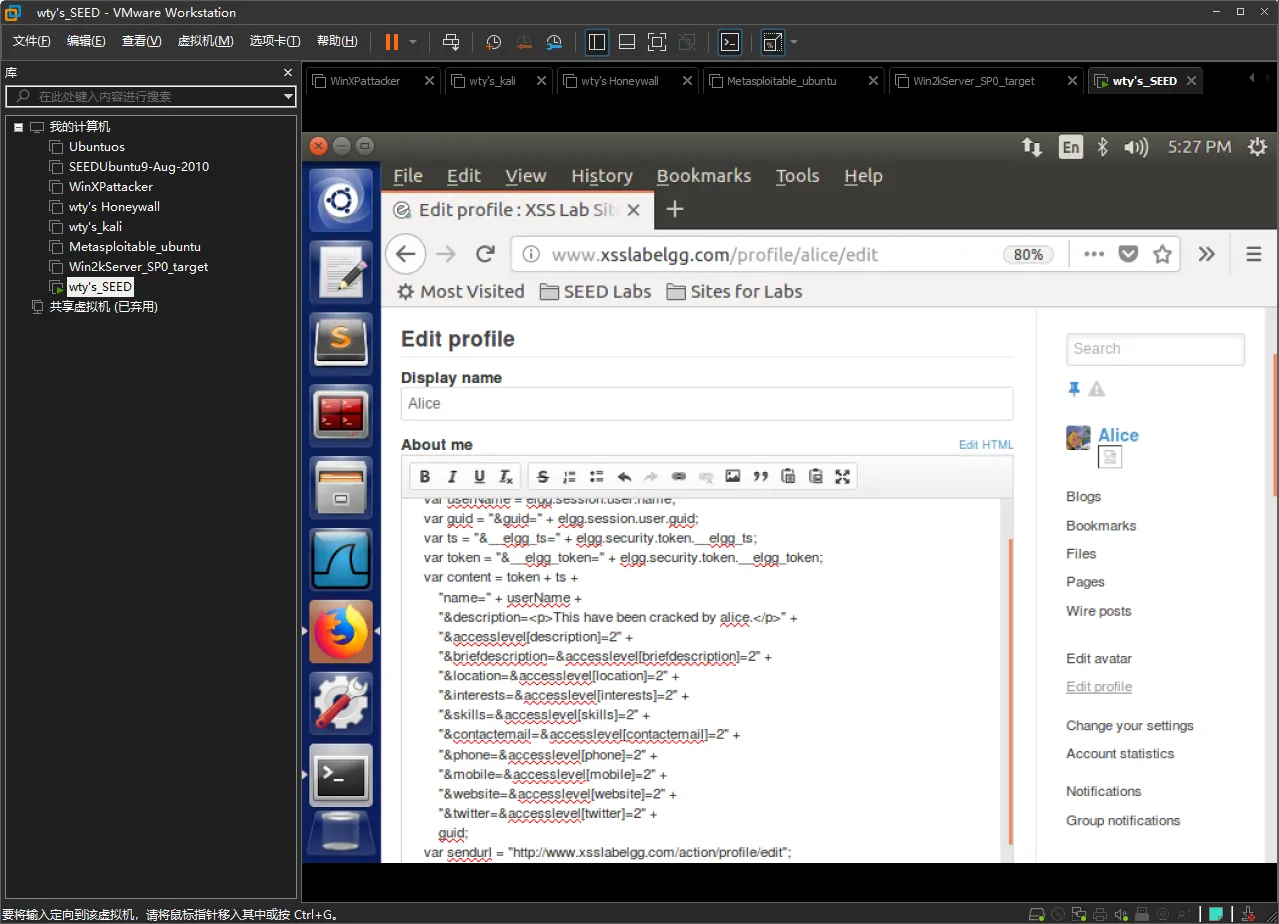1279x924 pixels.
Task: Open the Blogs link in sidebar
Action: pyautogui.click(x=1083, y=497)
